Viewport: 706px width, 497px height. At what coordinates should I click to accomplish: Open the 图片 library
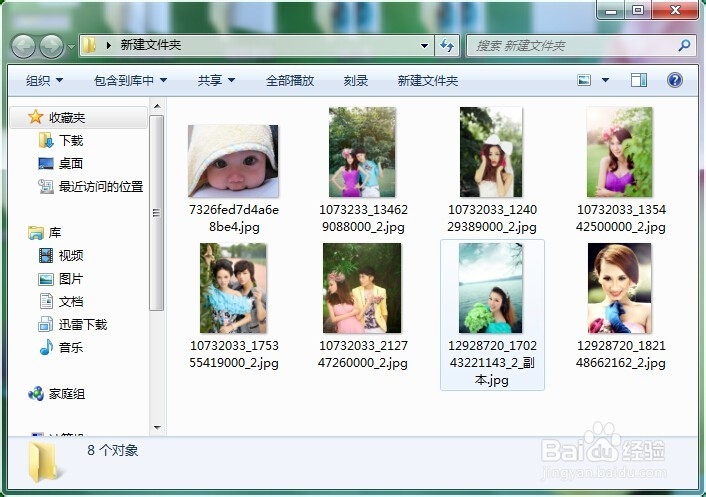coord(71,278)
